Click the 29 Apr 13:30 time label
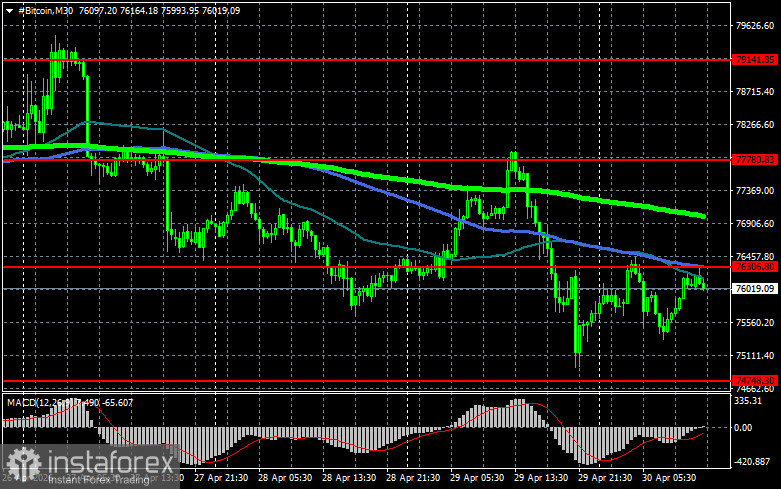The image size is (781, 489). click(541, 478)
